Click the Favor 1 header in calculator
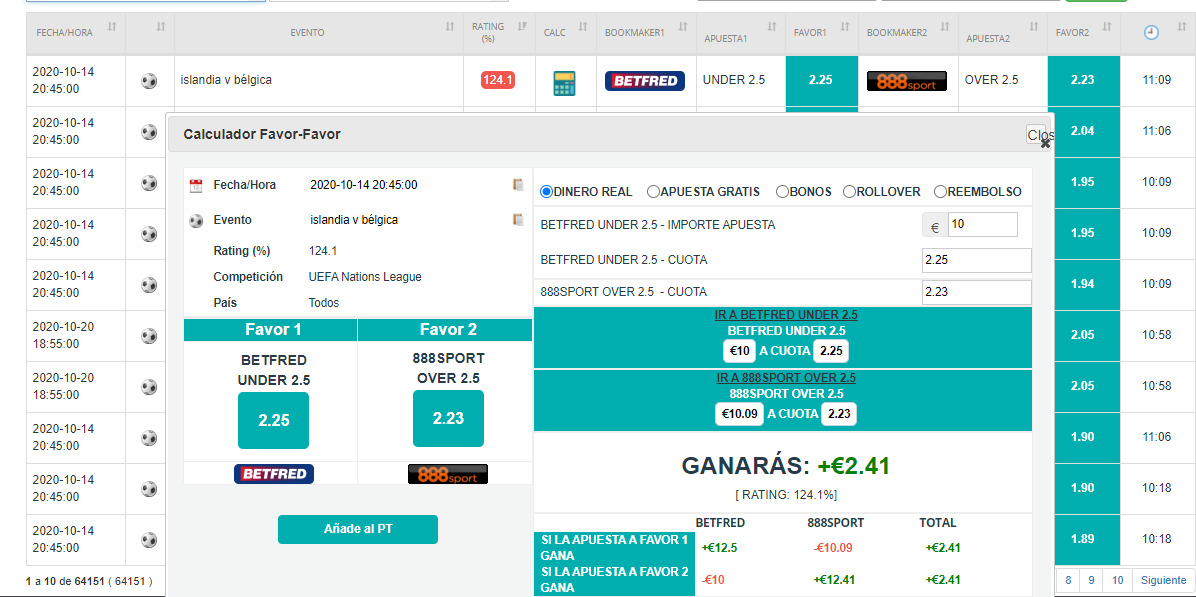1196x597 pixels. tap(271, 330)
